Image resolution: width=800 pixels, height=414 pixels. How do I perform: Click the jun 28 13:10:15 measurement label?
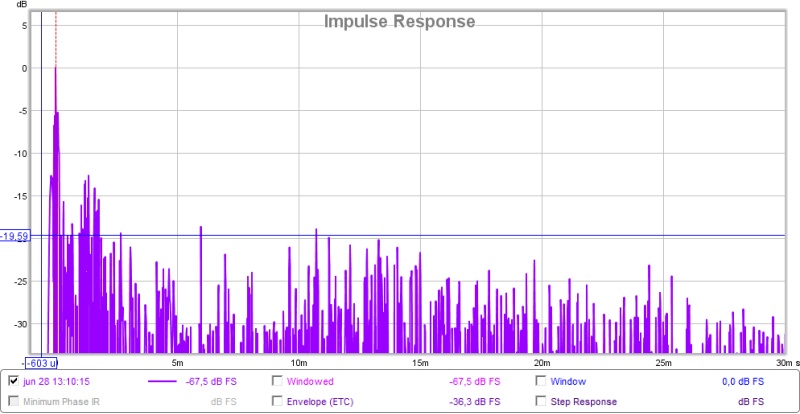(x=57, y=381)
